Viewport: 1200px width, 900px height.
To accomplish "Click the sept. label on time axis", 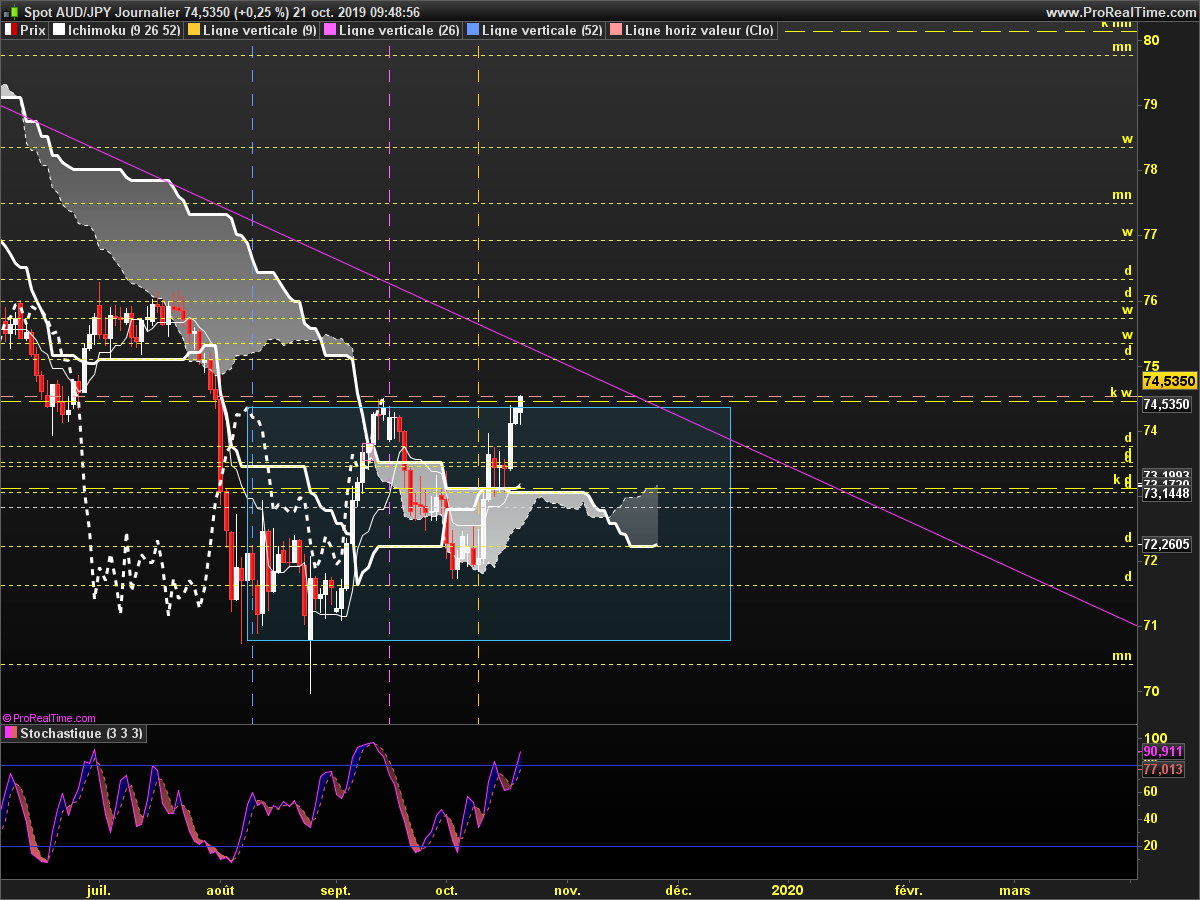I will pos(336,889).
